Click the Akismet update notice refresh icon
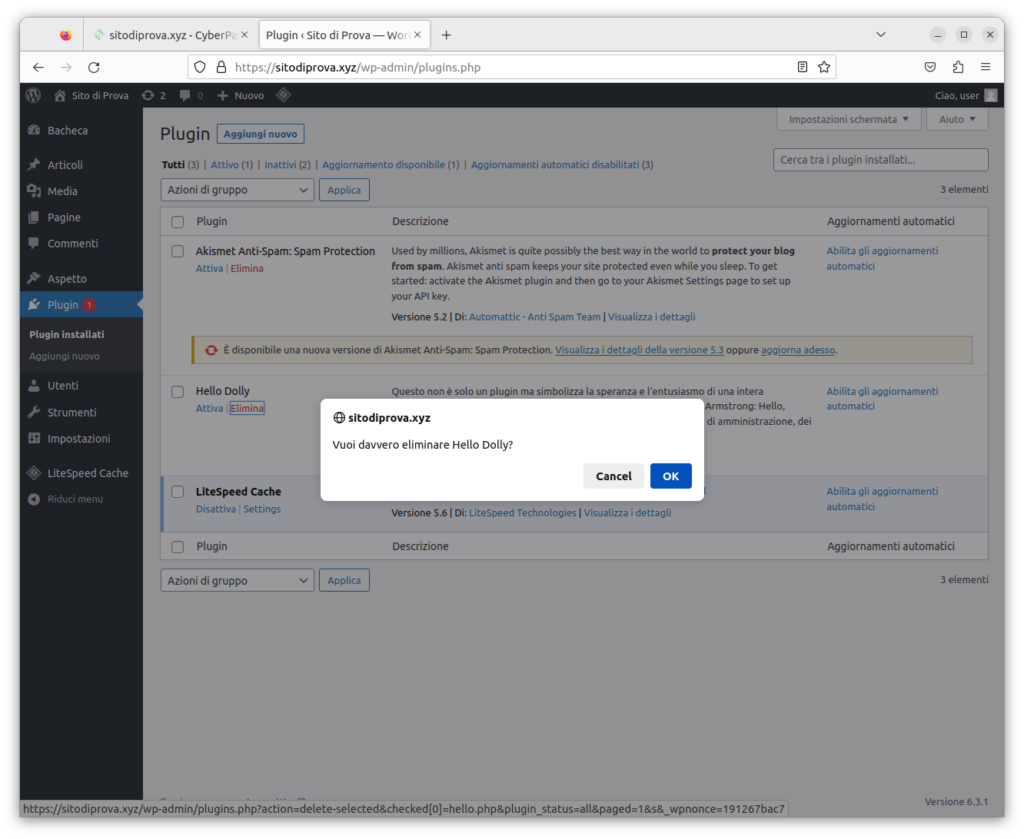 [211, 350]
